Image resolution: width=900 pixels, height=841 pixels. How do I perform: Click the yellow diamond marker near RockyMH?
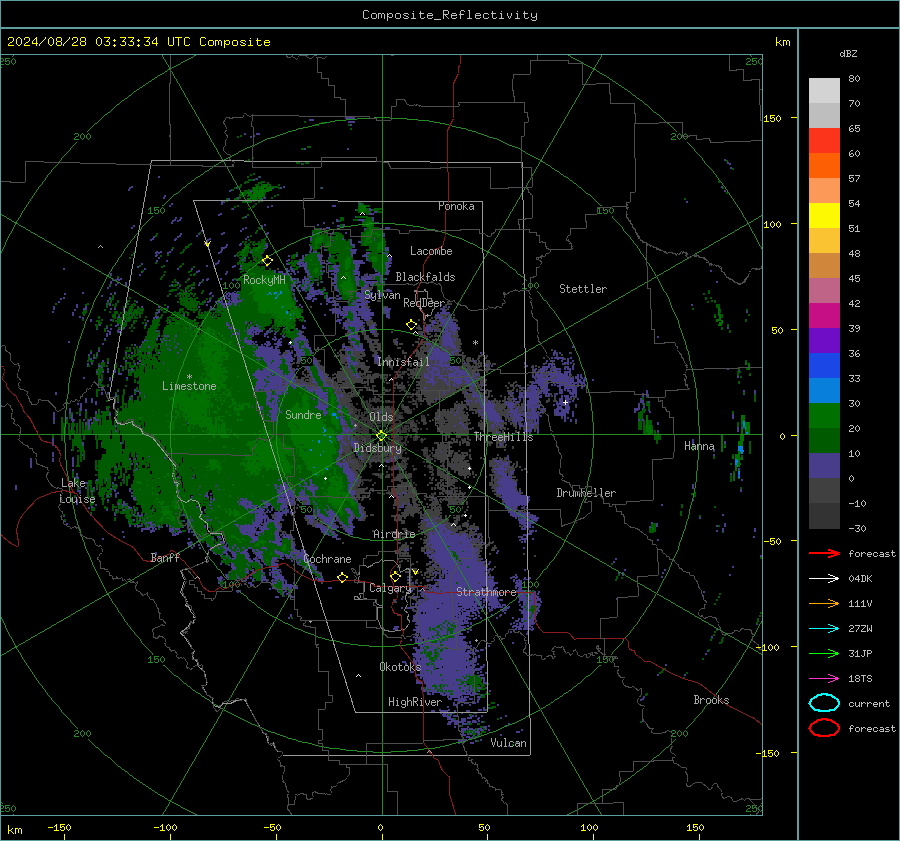pyautogui.click(x=267, y=261)
